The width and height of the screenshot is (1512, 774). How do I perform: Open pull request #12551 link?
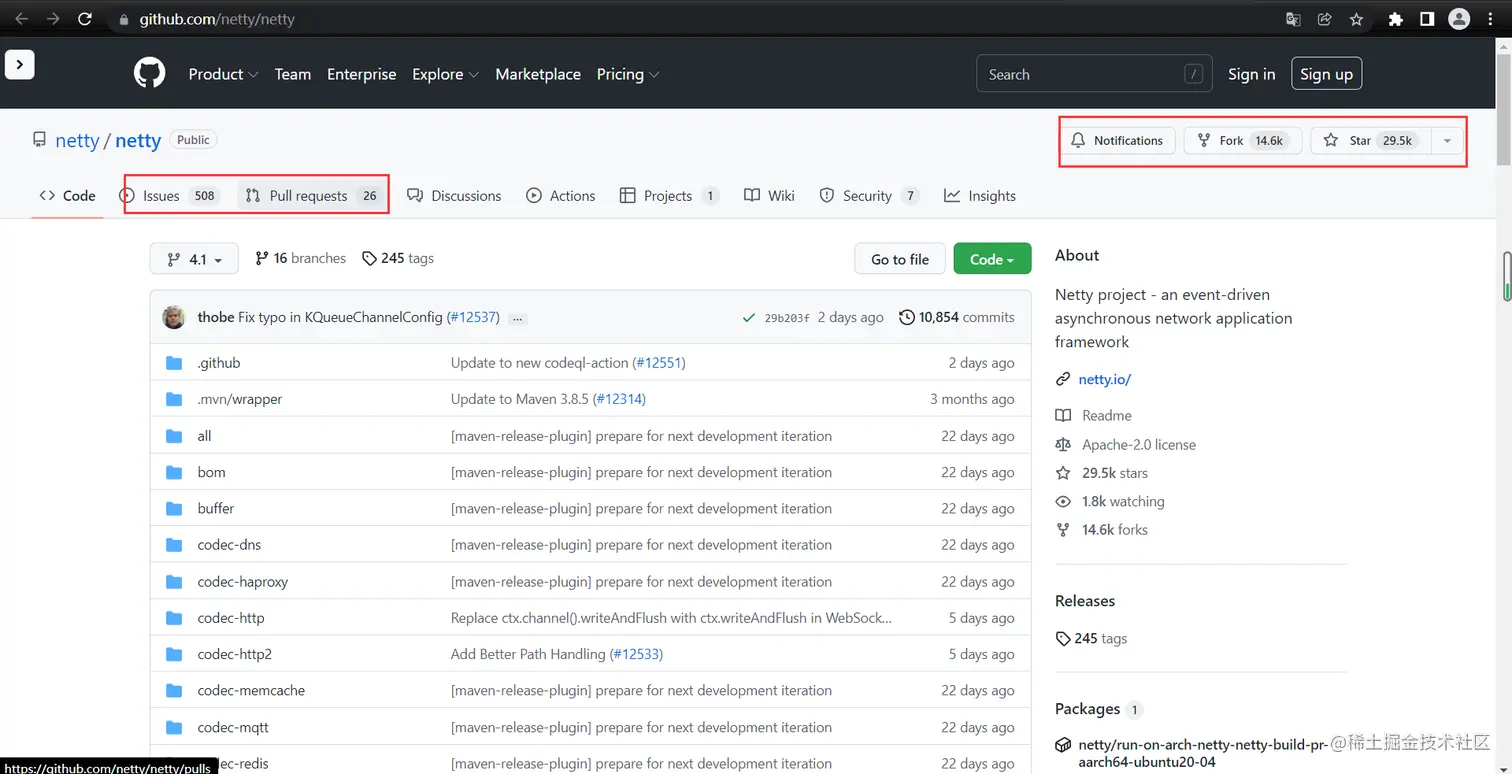[x=660, y=363]
